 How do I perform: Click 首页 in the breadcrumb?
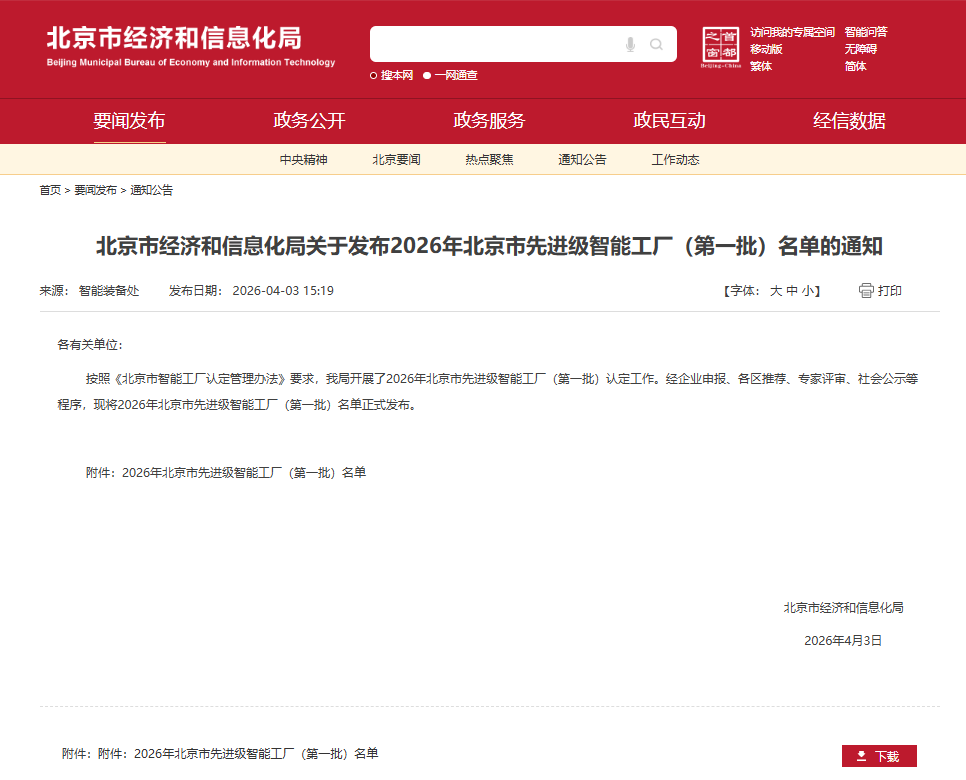pos(50,190)
